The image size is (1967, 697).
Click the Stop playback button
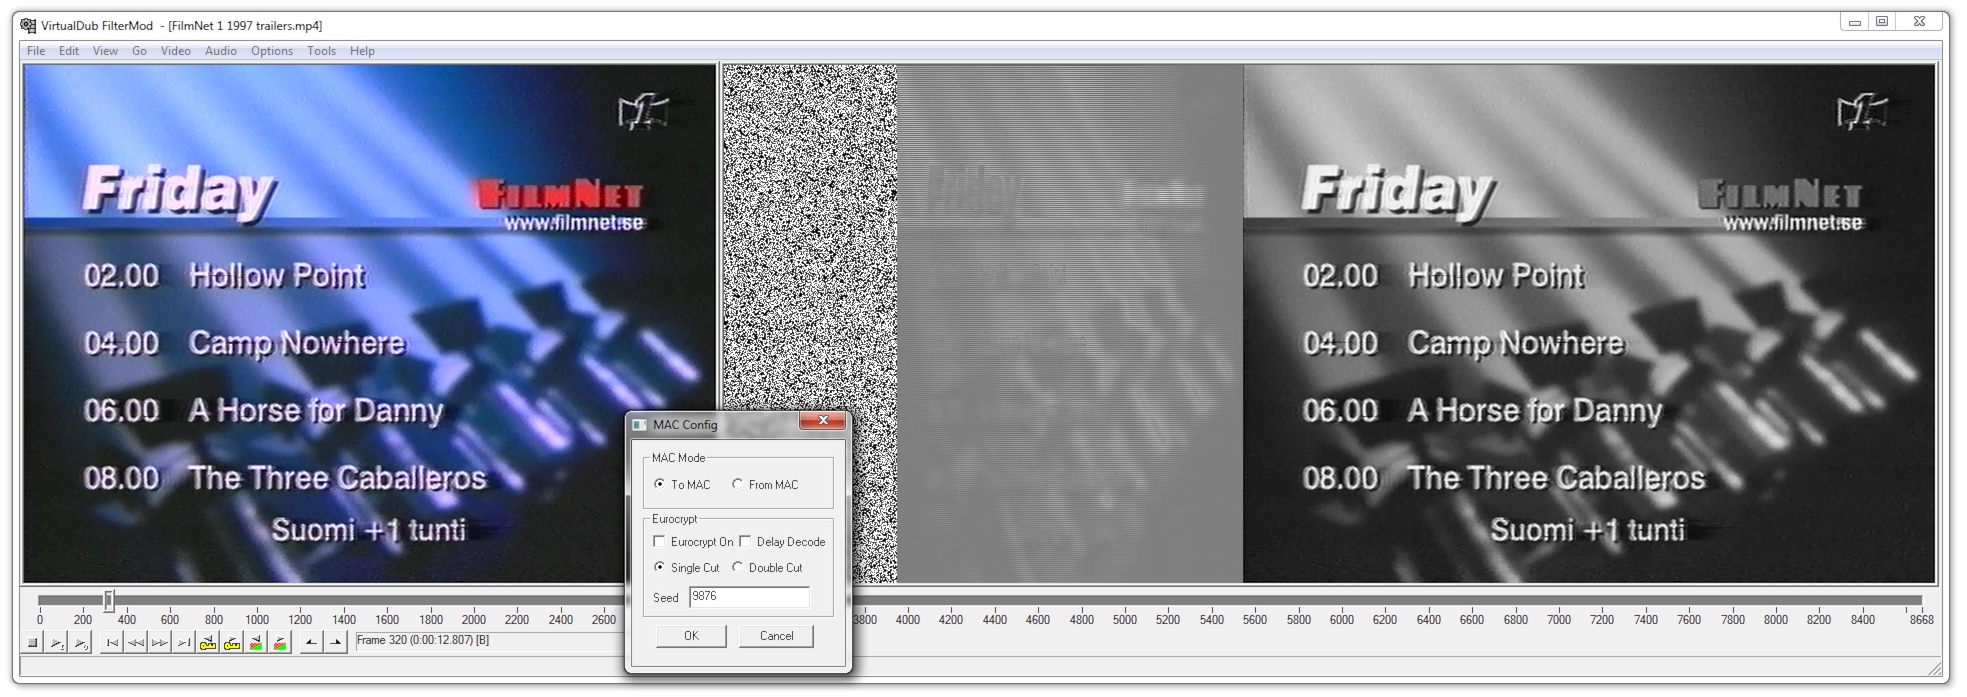click(x=32, y=642)
